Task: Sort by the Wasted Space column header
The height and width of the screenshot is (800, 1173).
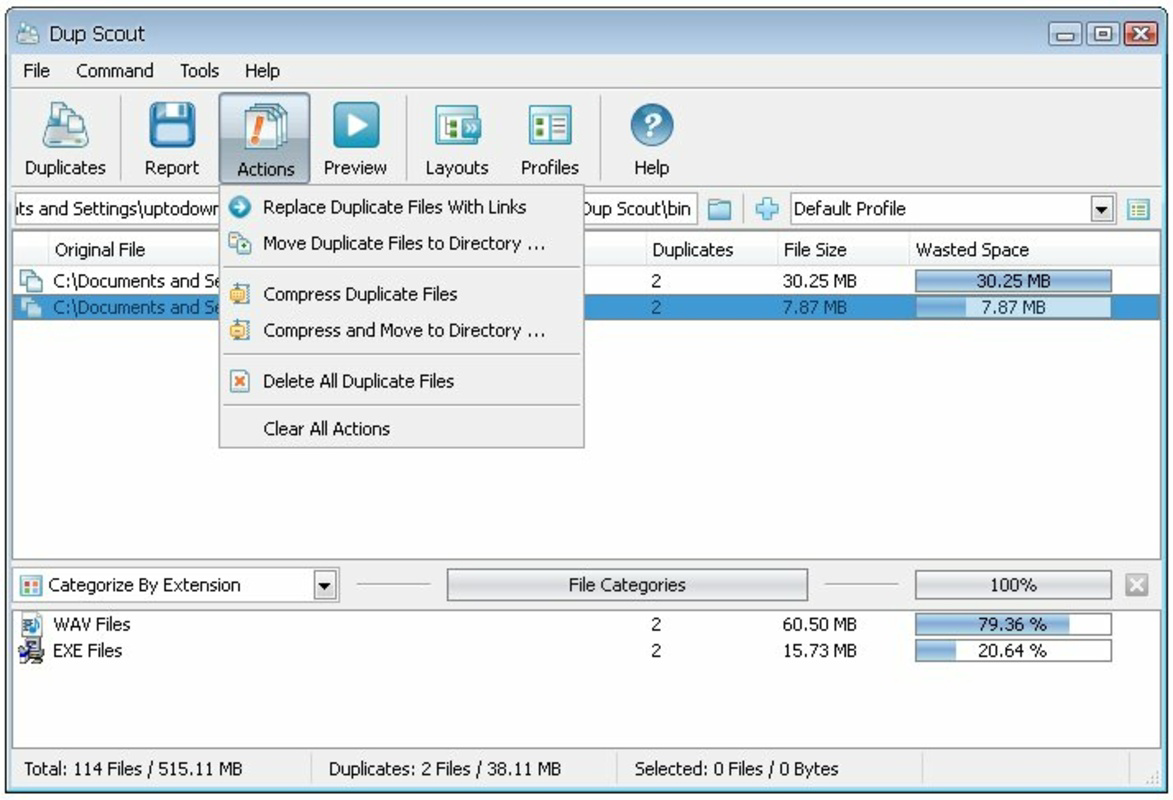Action: point(1035,249)
